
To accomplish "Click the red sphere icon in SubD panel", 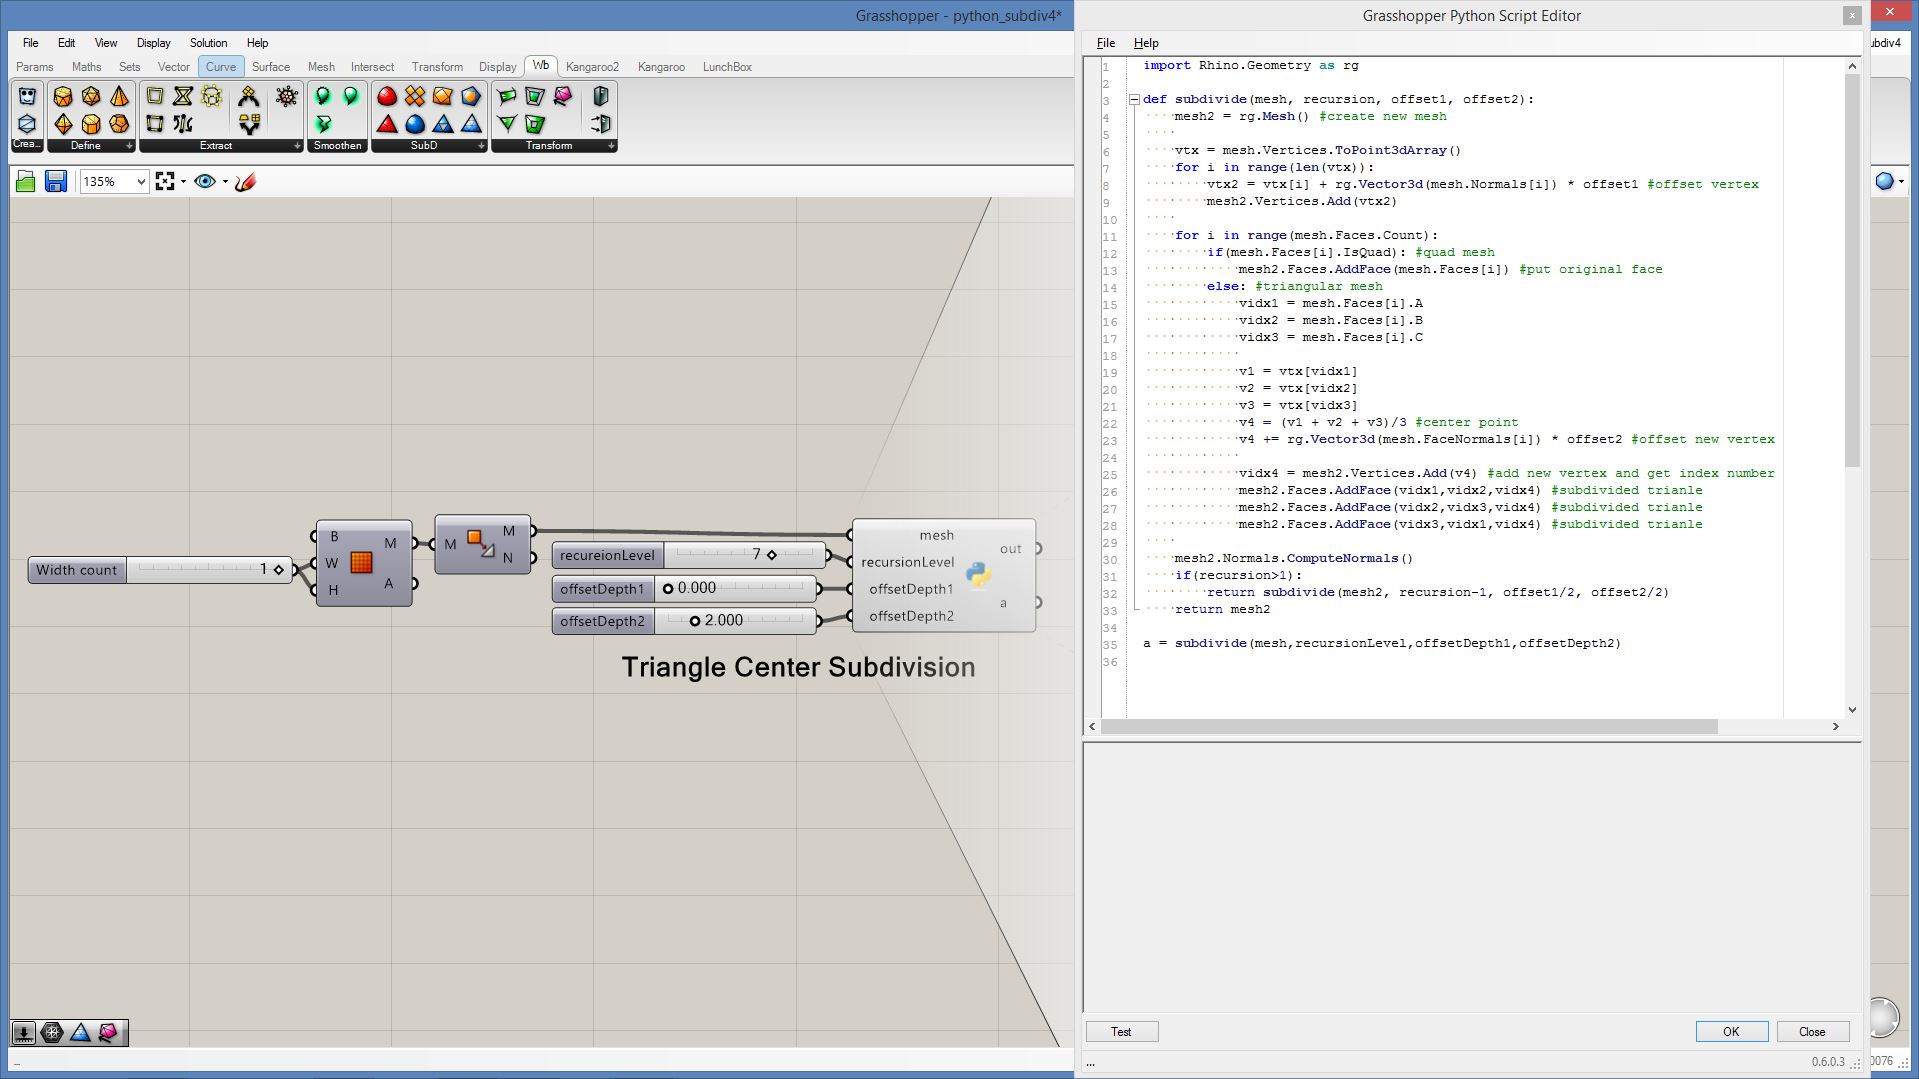I will pos(387,97).
